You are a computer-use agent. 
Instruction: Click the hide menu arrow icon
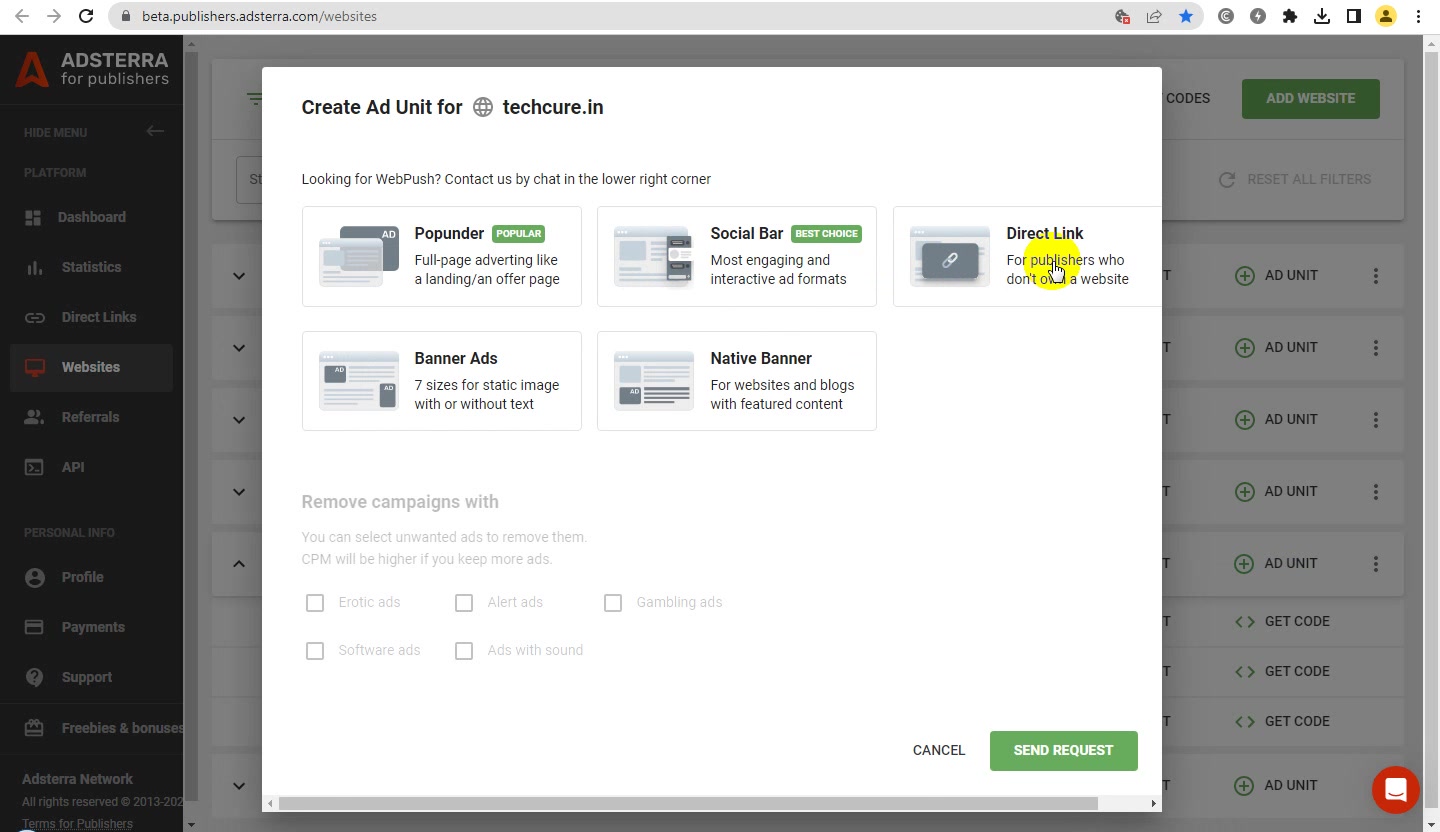(x=155, y=131)
